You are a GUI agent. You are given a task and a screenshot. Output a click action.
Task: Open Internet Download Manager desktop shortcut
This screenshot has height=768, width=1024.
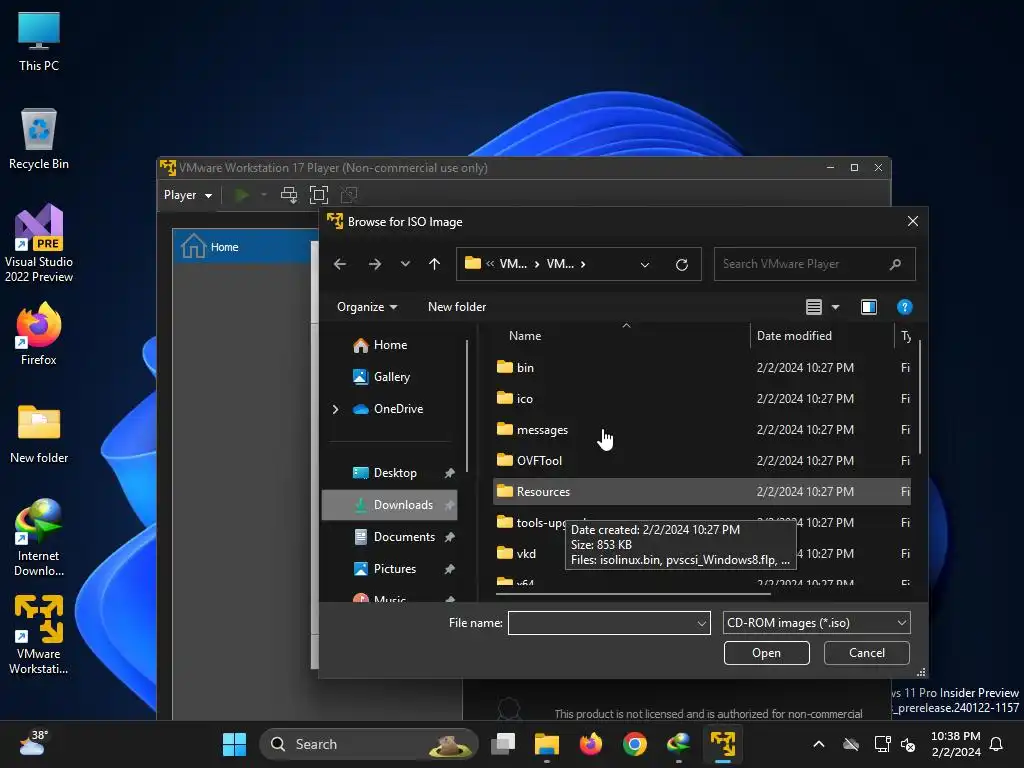[39, 537]
